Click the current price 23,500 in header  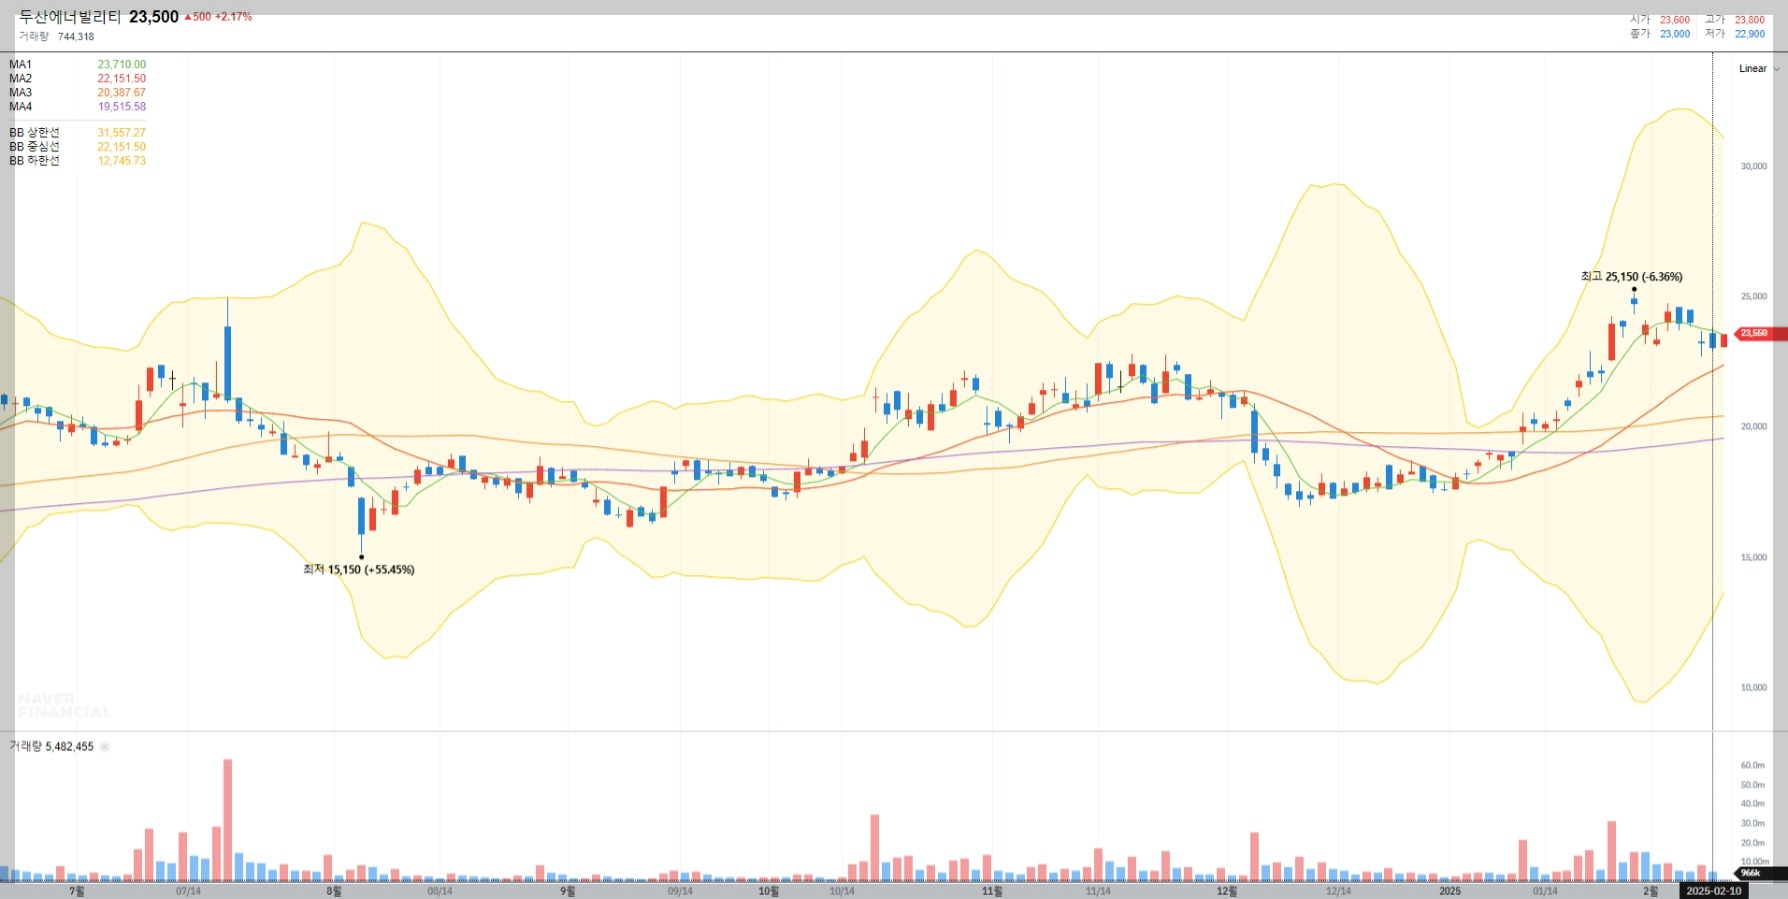click(154, 17)
